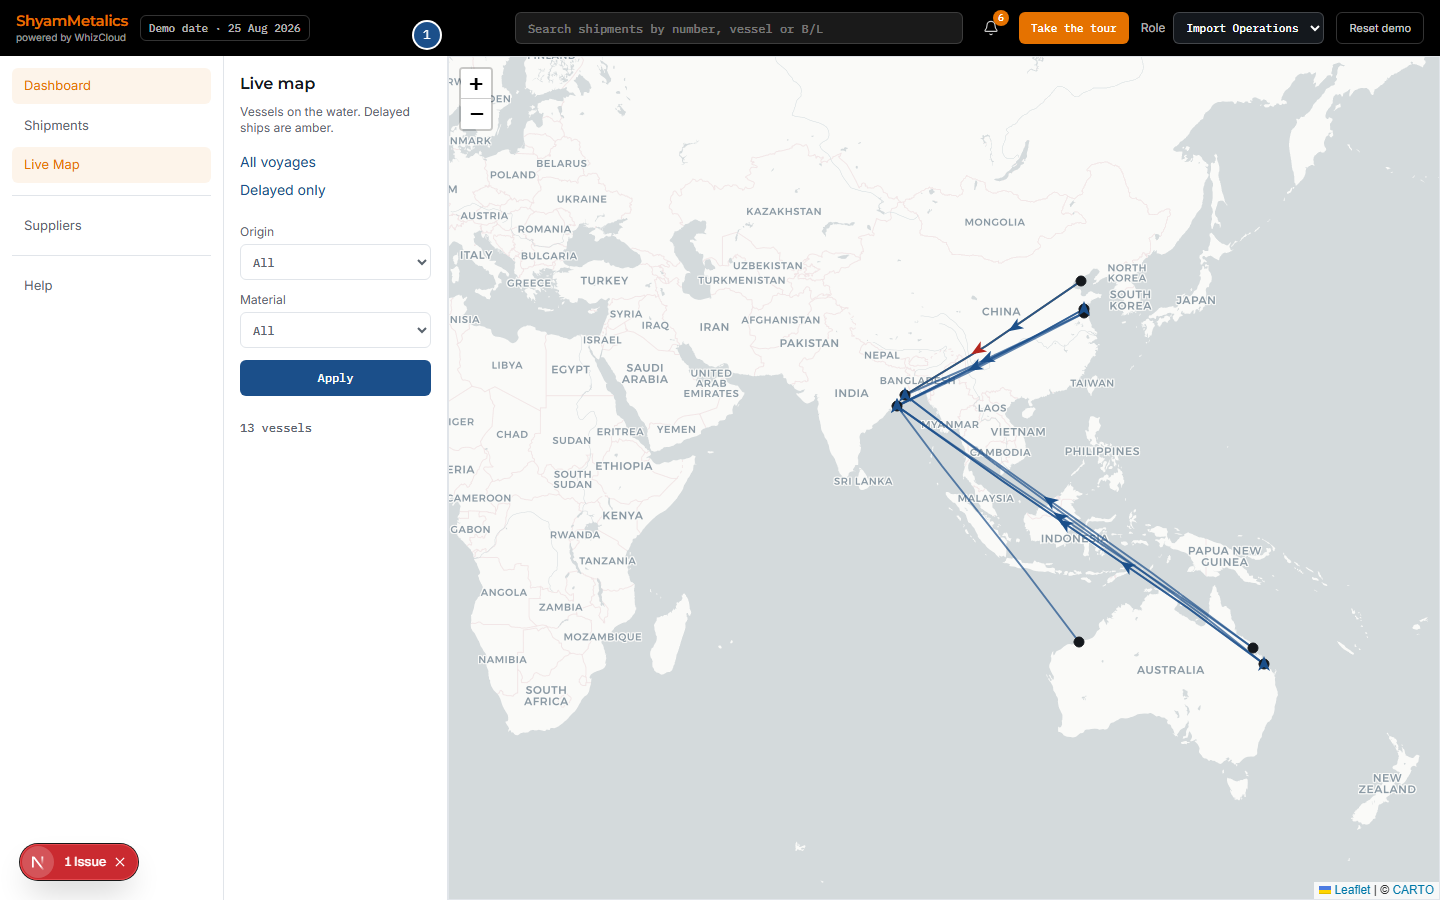Image resolution: width=1440 pixels, height=900 pixels.
Task: Show All voyages on the map
Action: [x=278, y=162]
